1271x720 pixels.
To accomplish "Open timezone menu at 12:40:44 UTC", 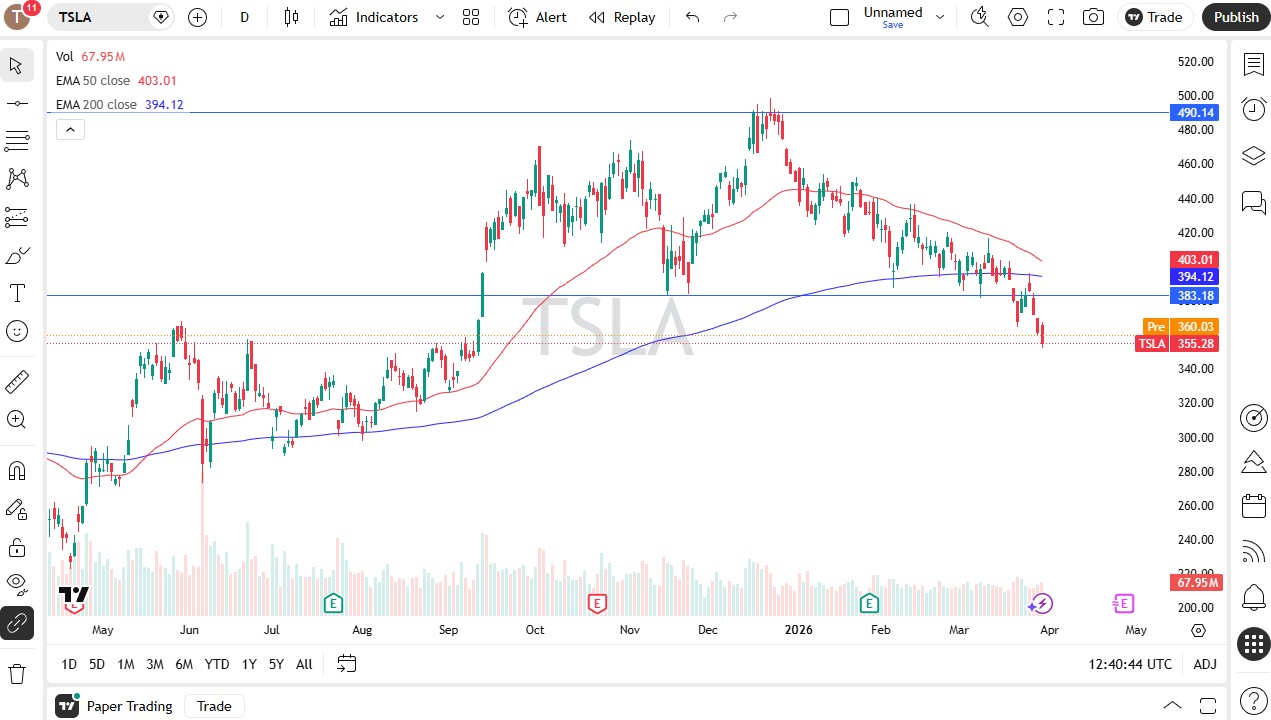I will click(x=1131, y=664).
